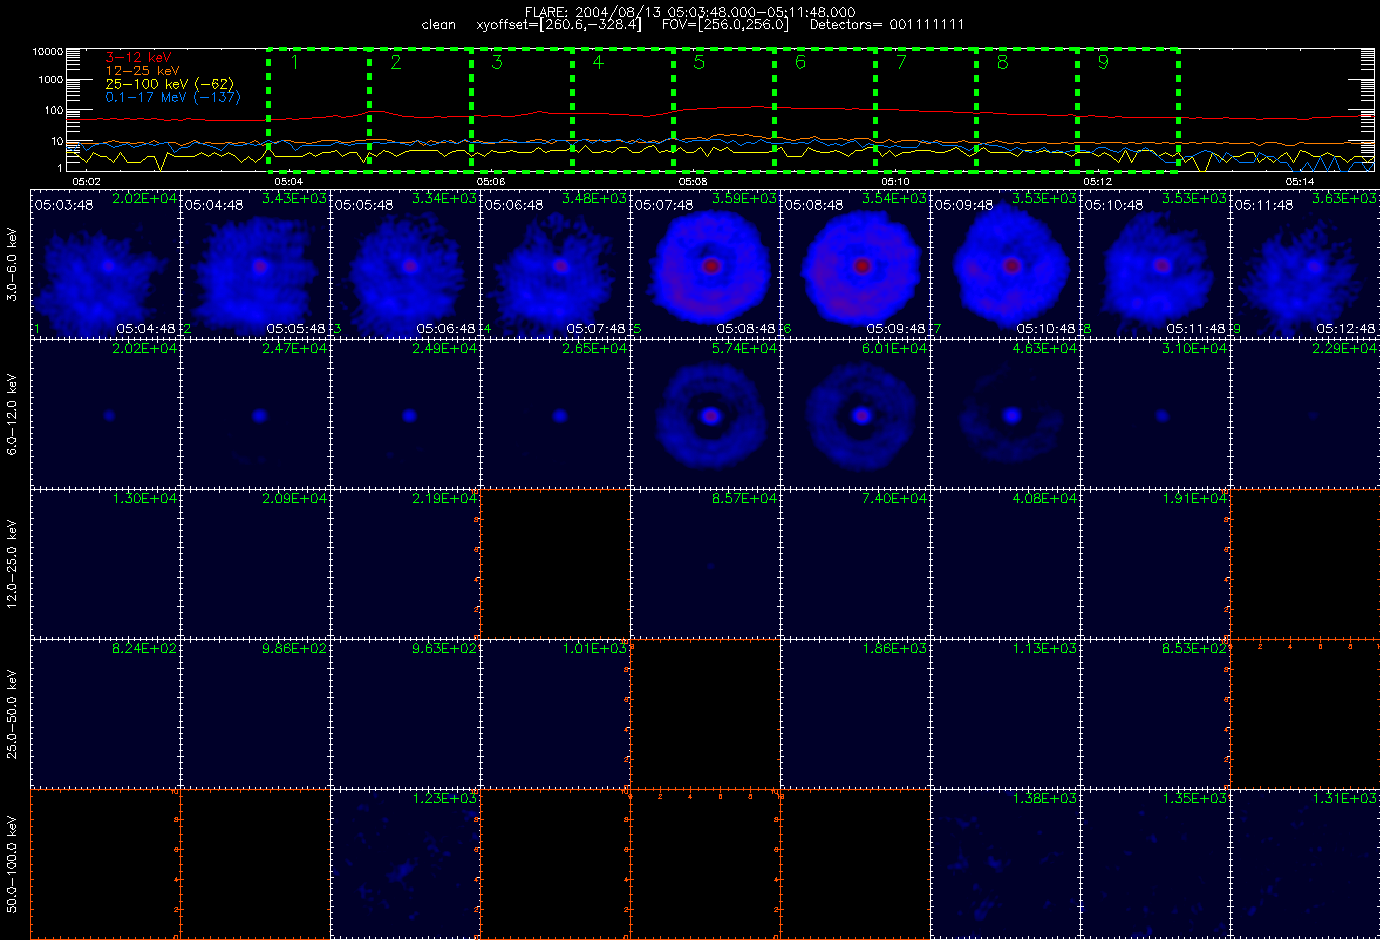
Task: Click the '3.0-6.0 keV' row label
Action: pos(12,264)
